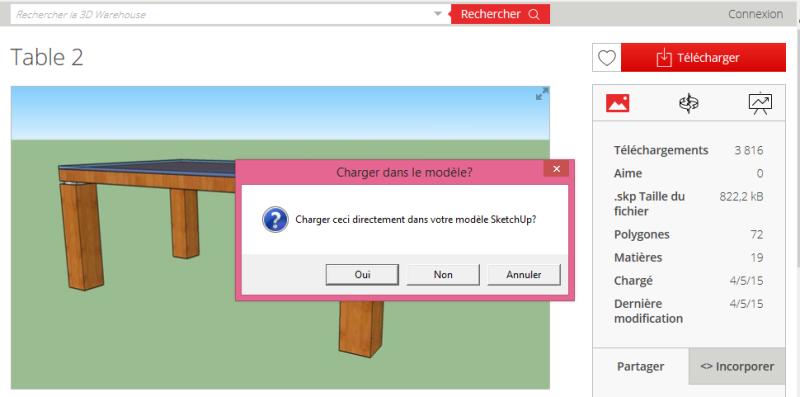This screenshot has height=397, width=800.
Task: Choose Non in the dialog
Action: (x=443, y=275)
